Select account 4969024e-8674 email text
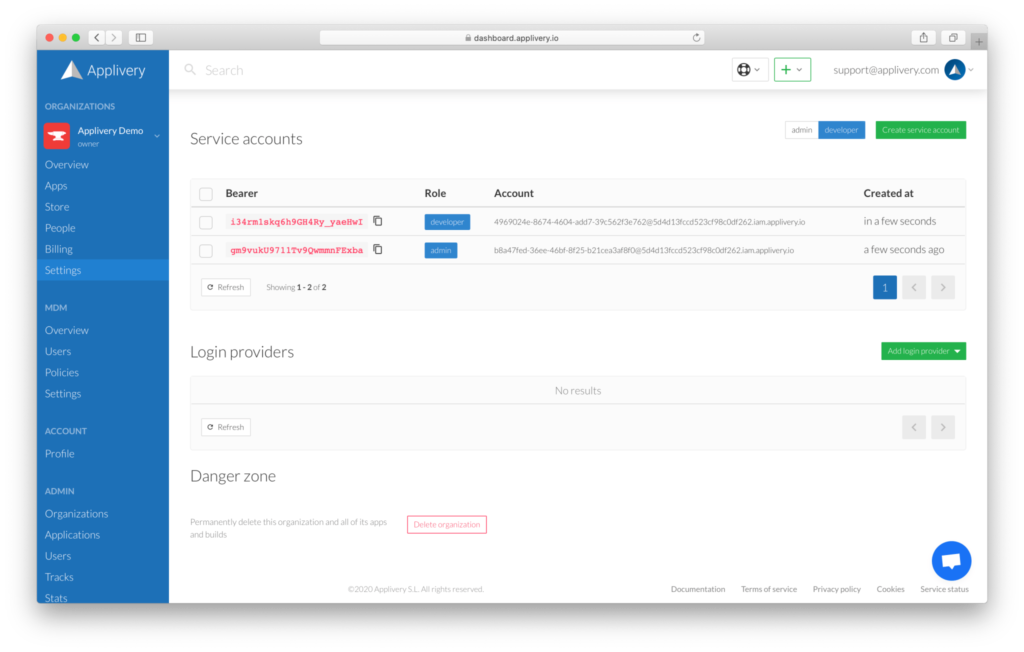Screen dimensions: 1024x652 [649, 222]
